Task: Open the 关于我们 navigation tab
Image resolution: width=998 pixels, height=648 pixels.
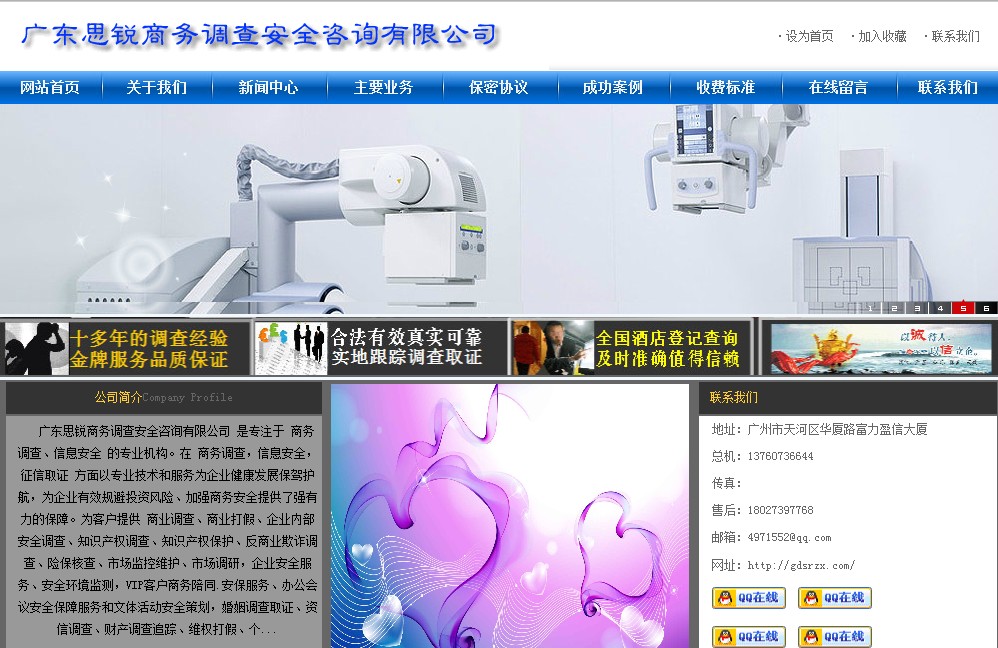Action: (x=156, y=87)
